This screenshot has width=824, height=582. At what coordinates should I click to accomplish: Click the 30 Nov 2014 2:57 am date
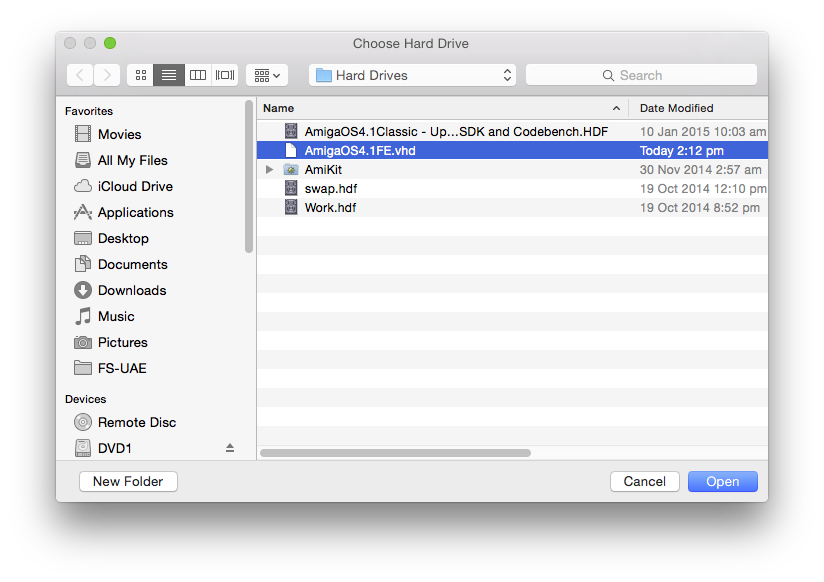point(701,169)
